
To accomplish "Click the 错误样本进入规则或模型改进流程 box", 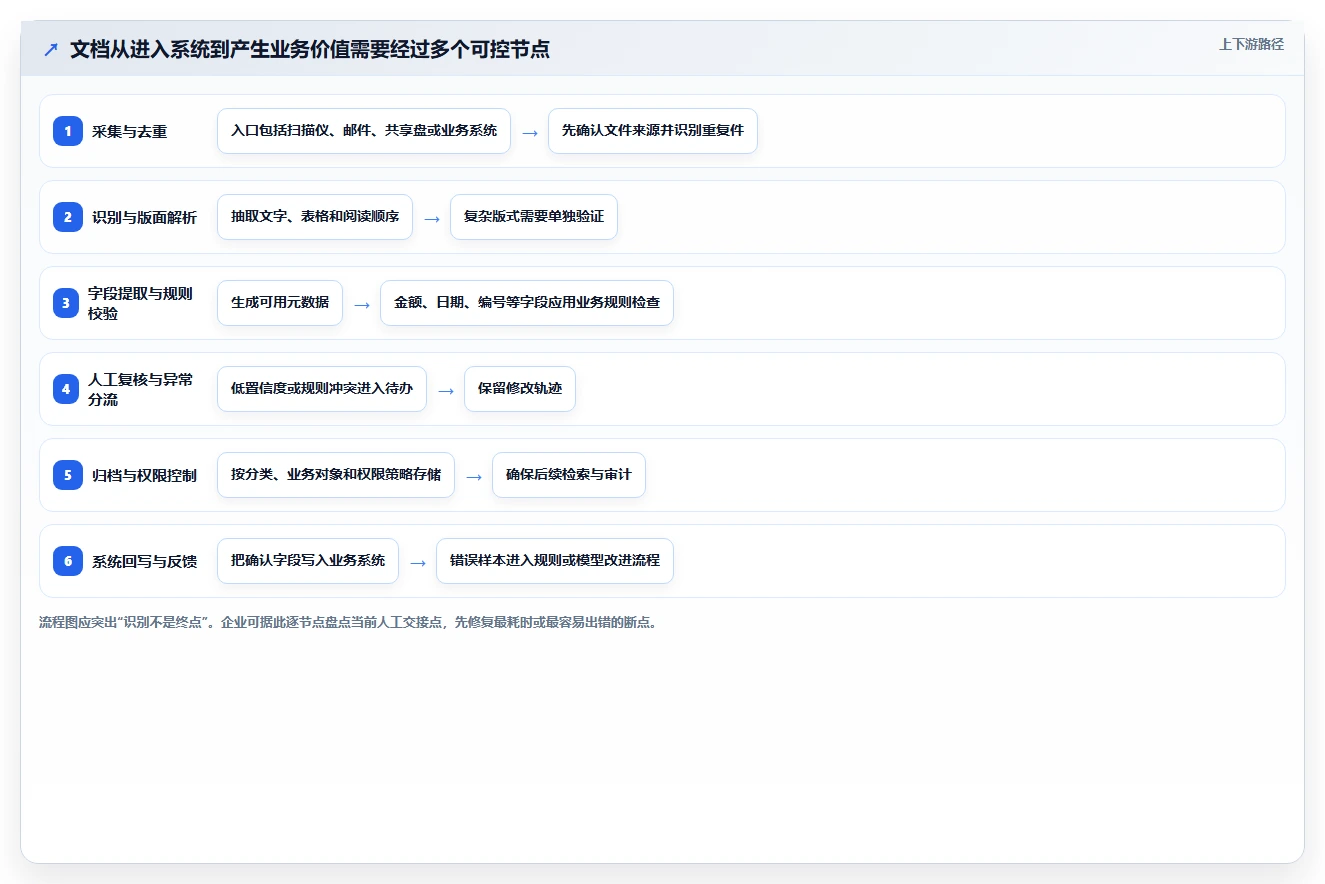I will tap(555, 561).
